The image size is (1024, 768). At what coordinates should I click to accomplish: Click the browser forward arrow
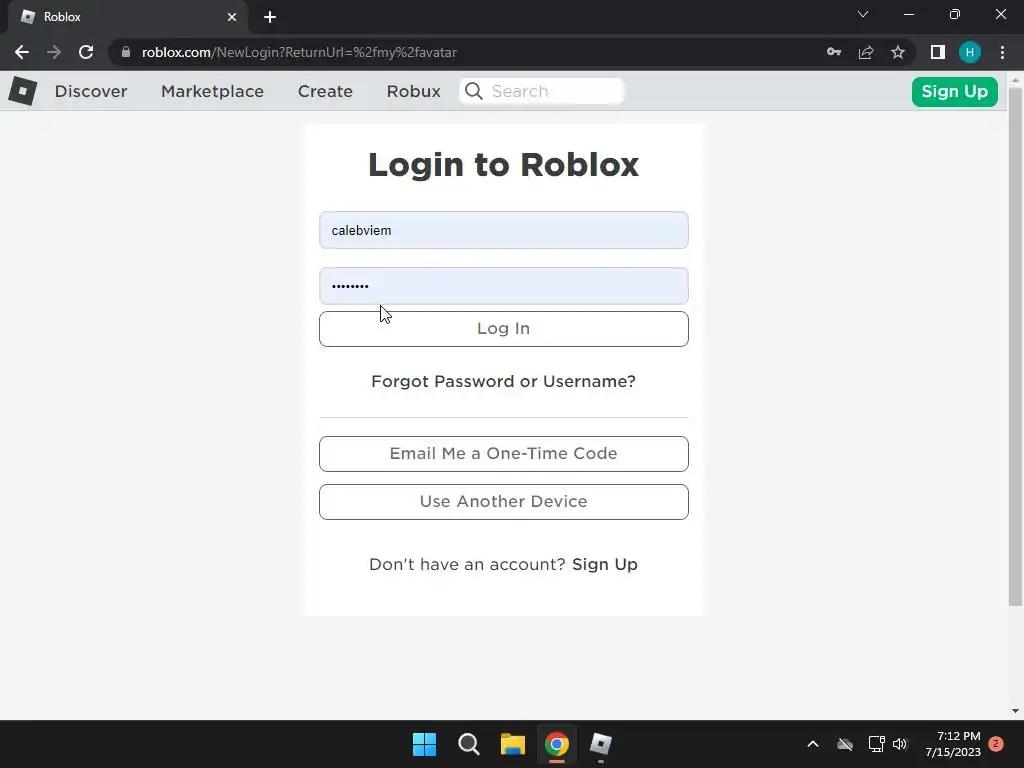tap(54, 52)
